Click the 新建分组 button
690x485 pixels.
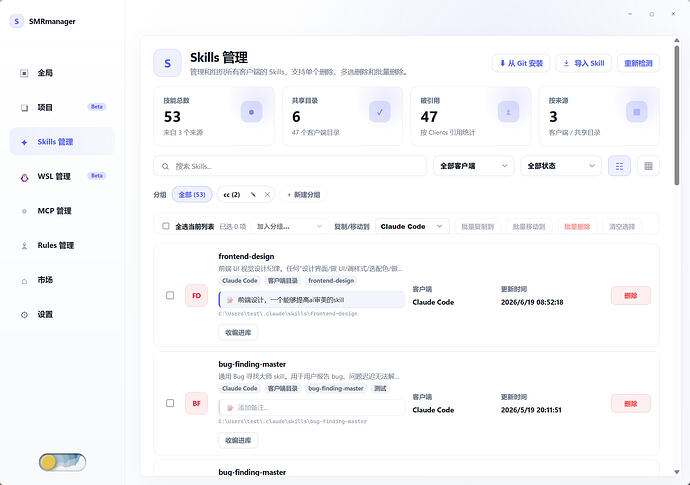point(304,195)
